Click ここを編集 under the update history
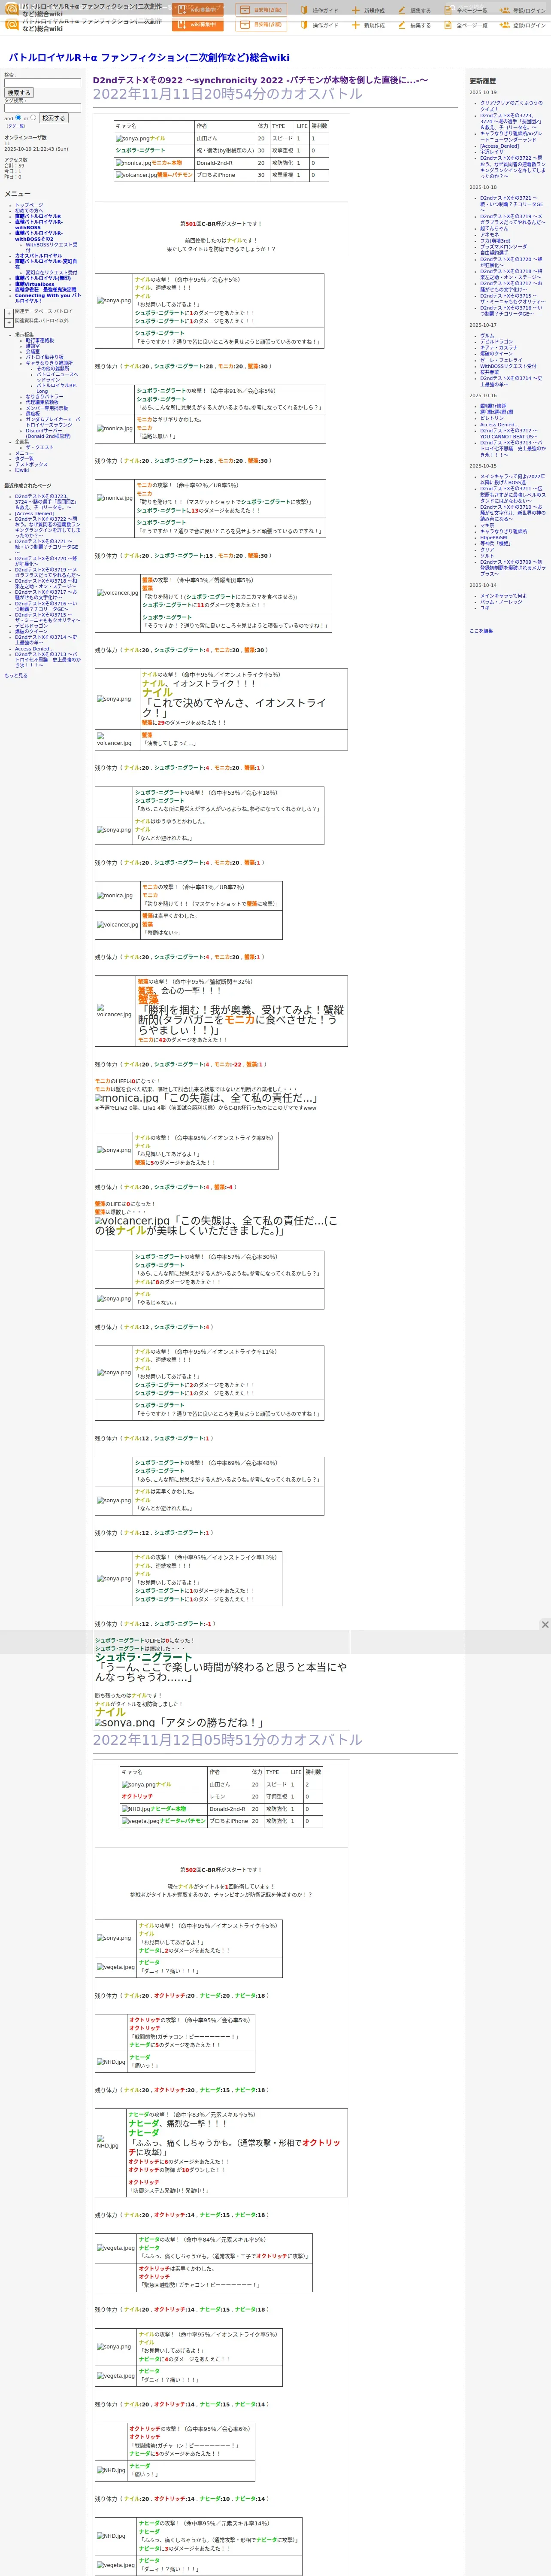 481,631
